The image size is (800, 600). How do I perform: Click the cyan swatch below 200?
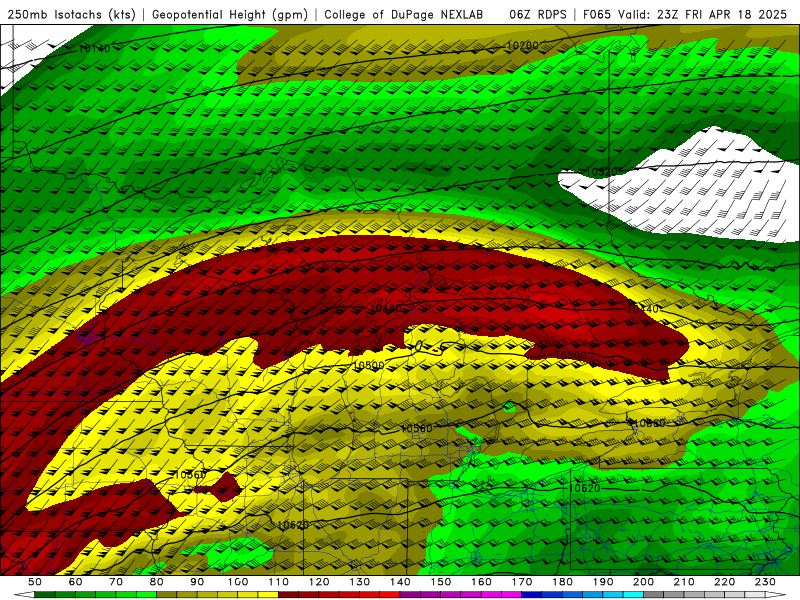tap(633, 595)
